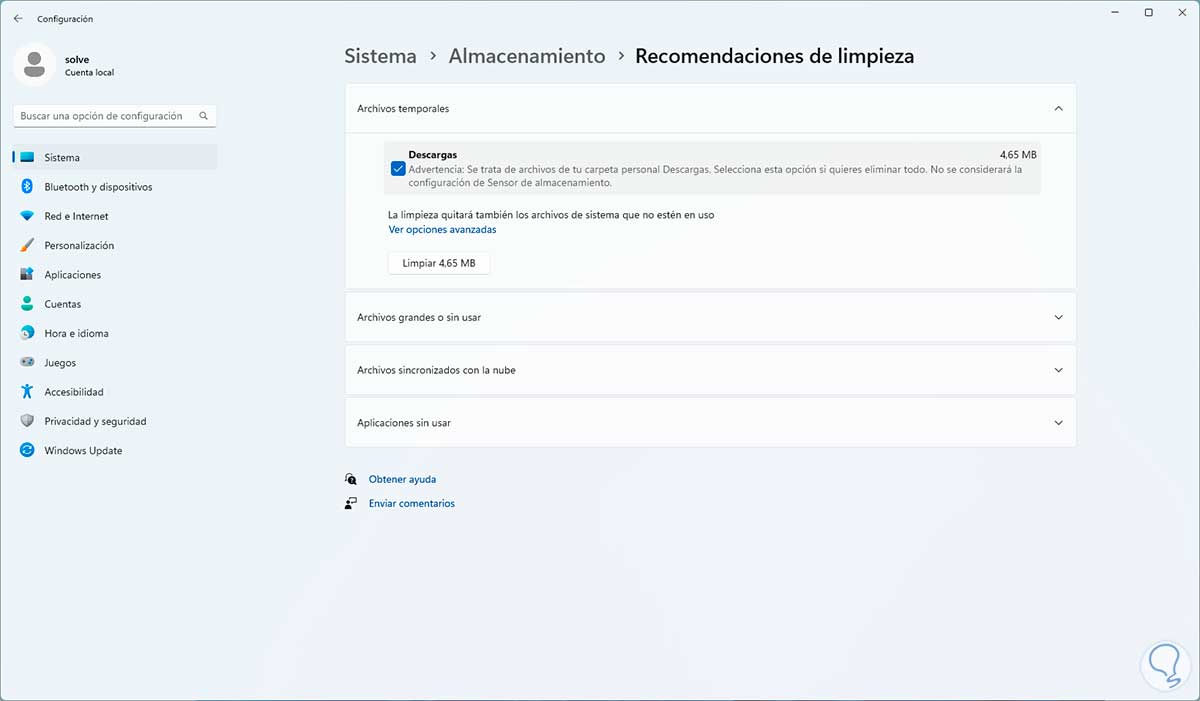This screenshot has width=1200, height=701.
Task: Click the Accesibilidad figure icon
Action: (x=27, y=392)
